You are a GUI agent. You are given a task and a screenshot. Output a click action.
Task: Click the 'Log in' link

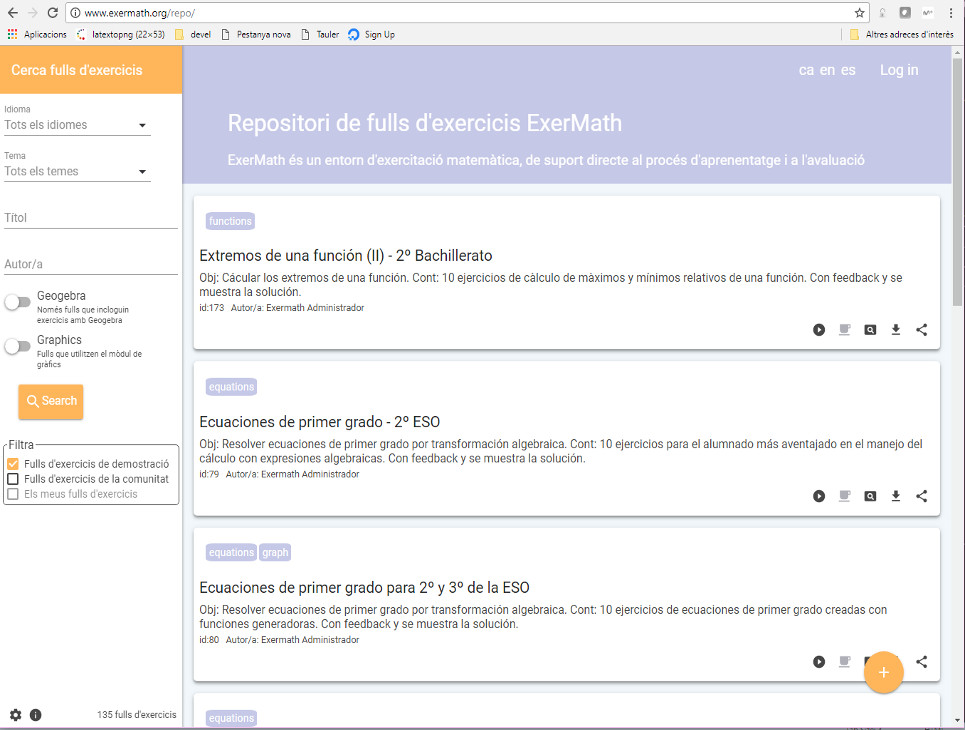(x=899, y=70)
